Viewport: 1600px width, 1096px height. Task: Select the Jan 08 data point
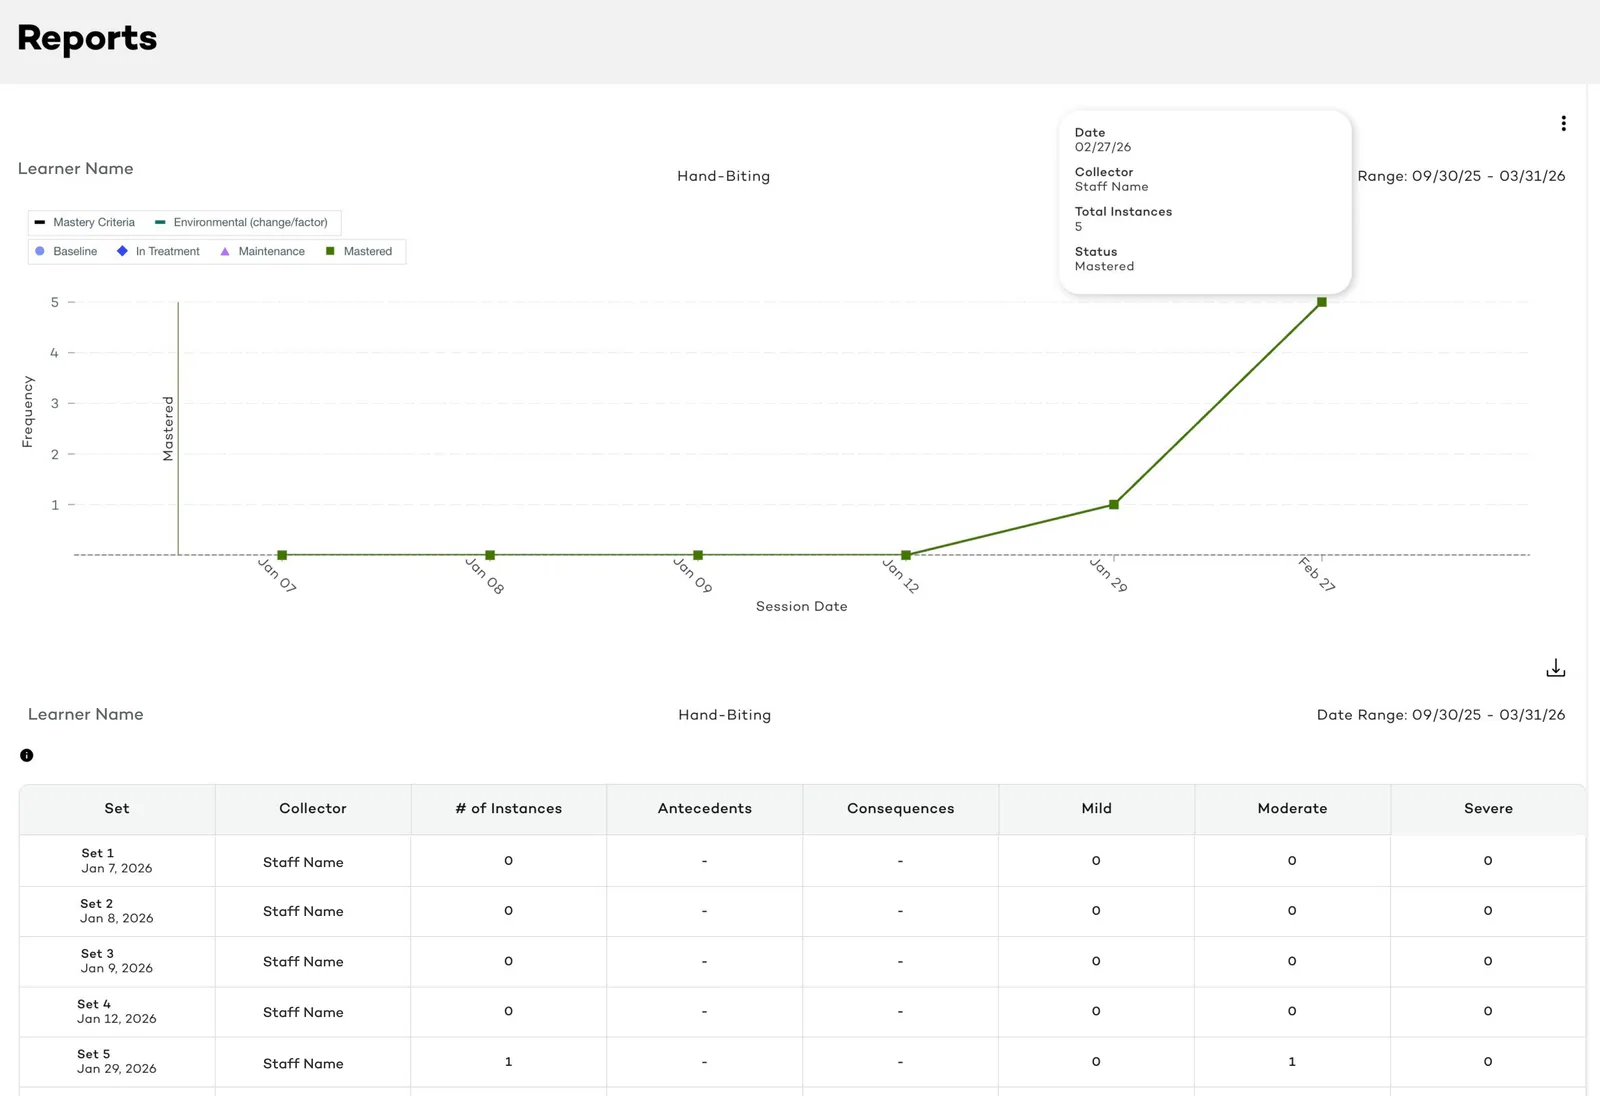point(490,555)
